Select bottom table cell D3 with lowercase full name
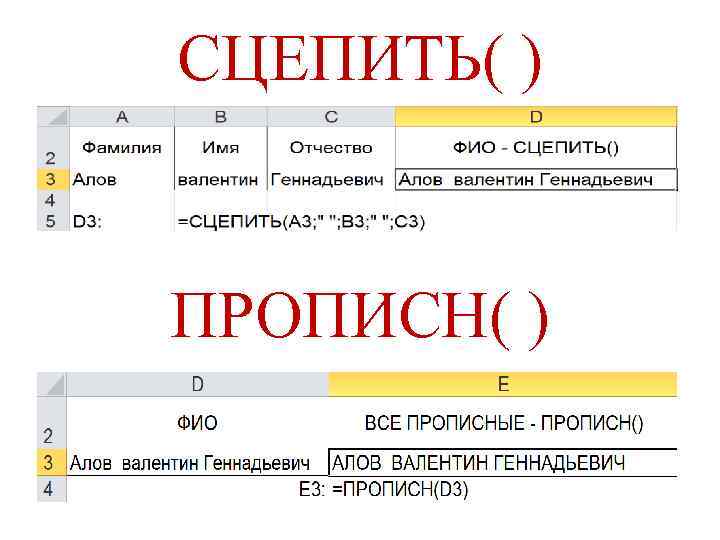This screenshot has width=720, height=540. click(x=197, y=462)
